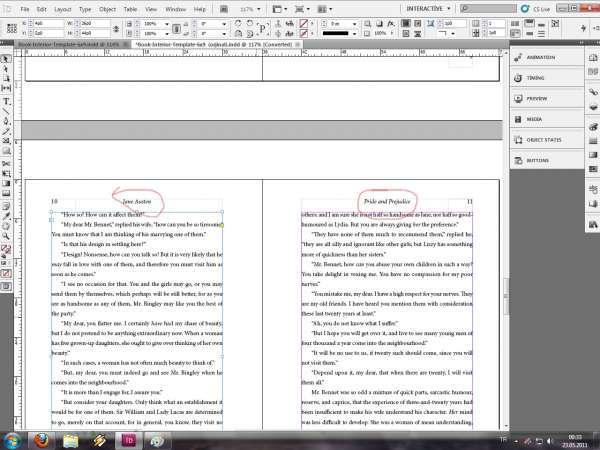Click the fill and stroke swatch in toolbox
Viewport: 600px width, 450px height.
6,250
